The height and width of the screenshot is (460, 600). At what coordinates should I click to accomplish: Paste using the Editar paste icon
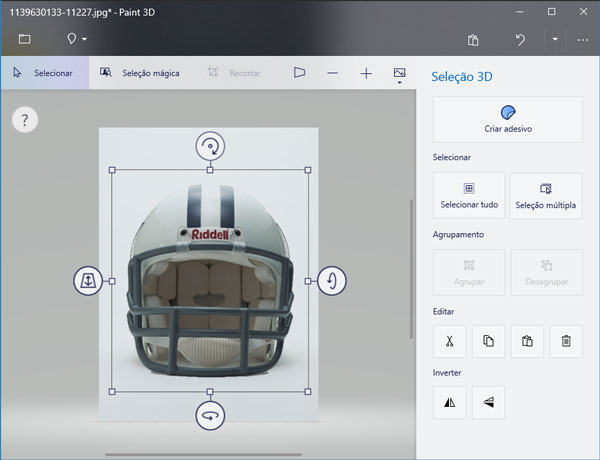[527, 341]
